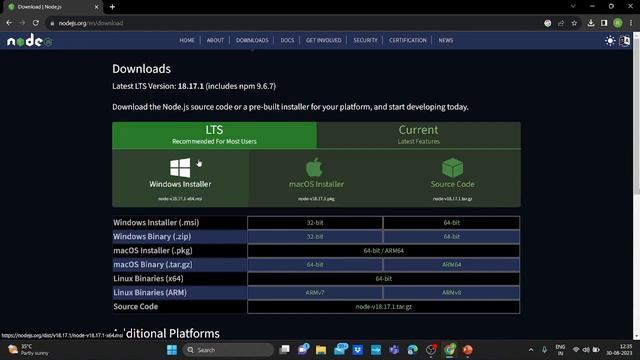Open the clock showing 12:35
Viewport: 640px width, 360px height.
[x=620, y=350]
